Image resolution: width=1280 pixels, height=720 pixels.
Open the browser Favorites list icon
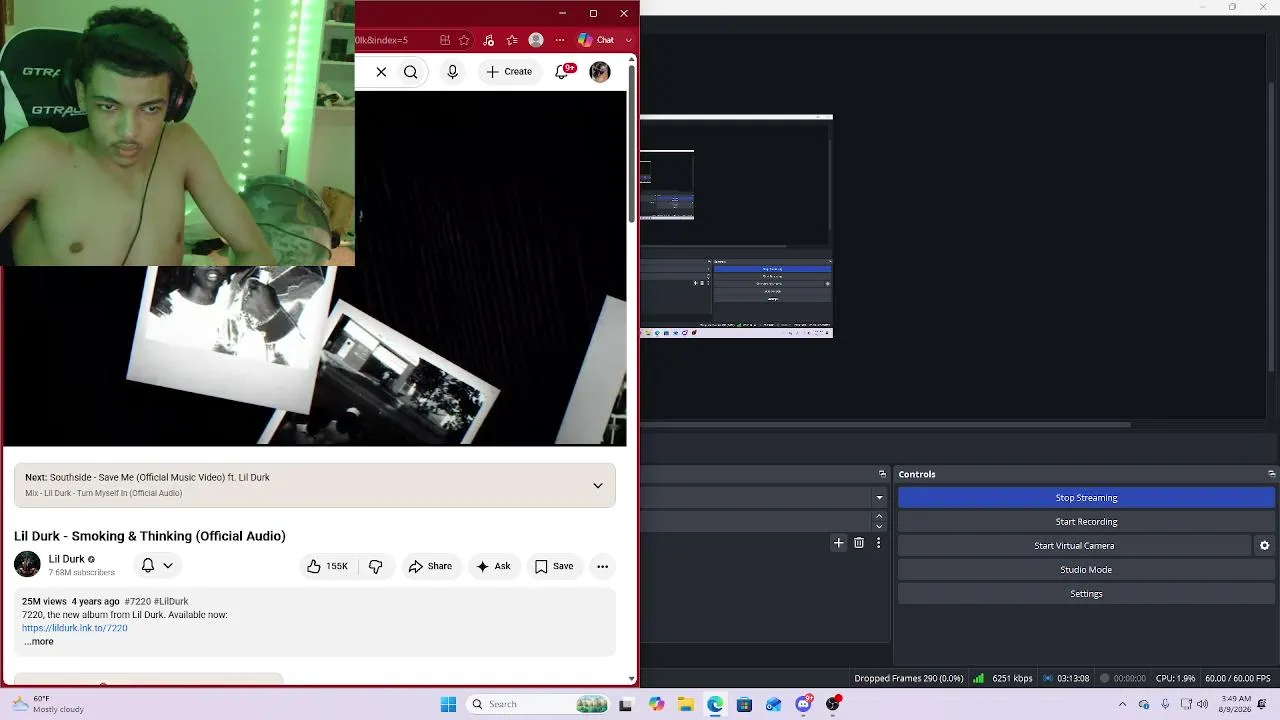coord(512,40)
